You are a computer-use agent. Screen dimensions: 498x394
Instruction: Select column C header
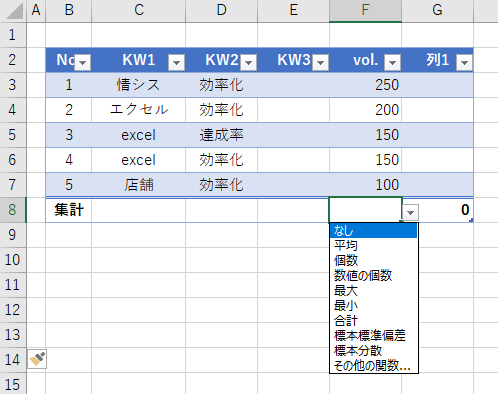(139, 11)
